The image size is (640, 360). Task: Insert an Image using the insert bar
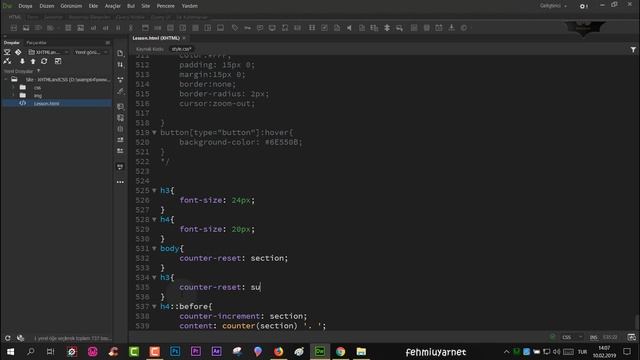pos(26,28)
